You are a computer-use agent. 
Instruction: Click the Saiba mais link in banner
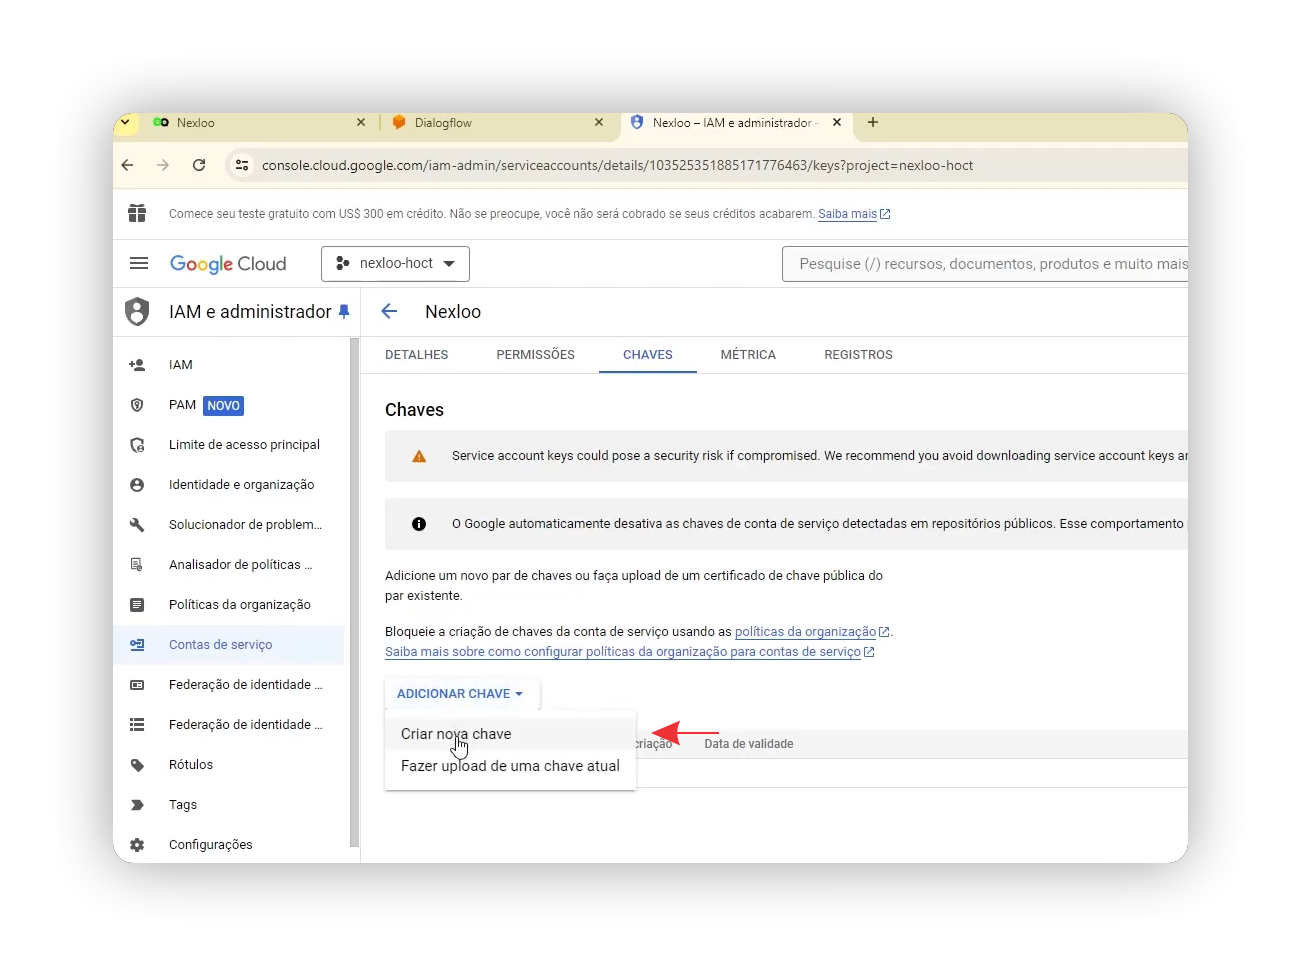tap(853, 214)
